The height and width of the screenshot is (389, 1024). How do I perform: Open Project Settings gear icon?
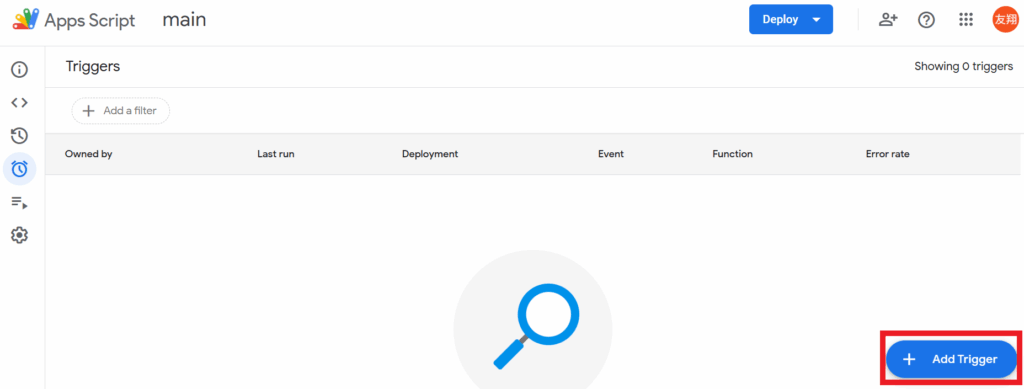(x=20, y=234)
